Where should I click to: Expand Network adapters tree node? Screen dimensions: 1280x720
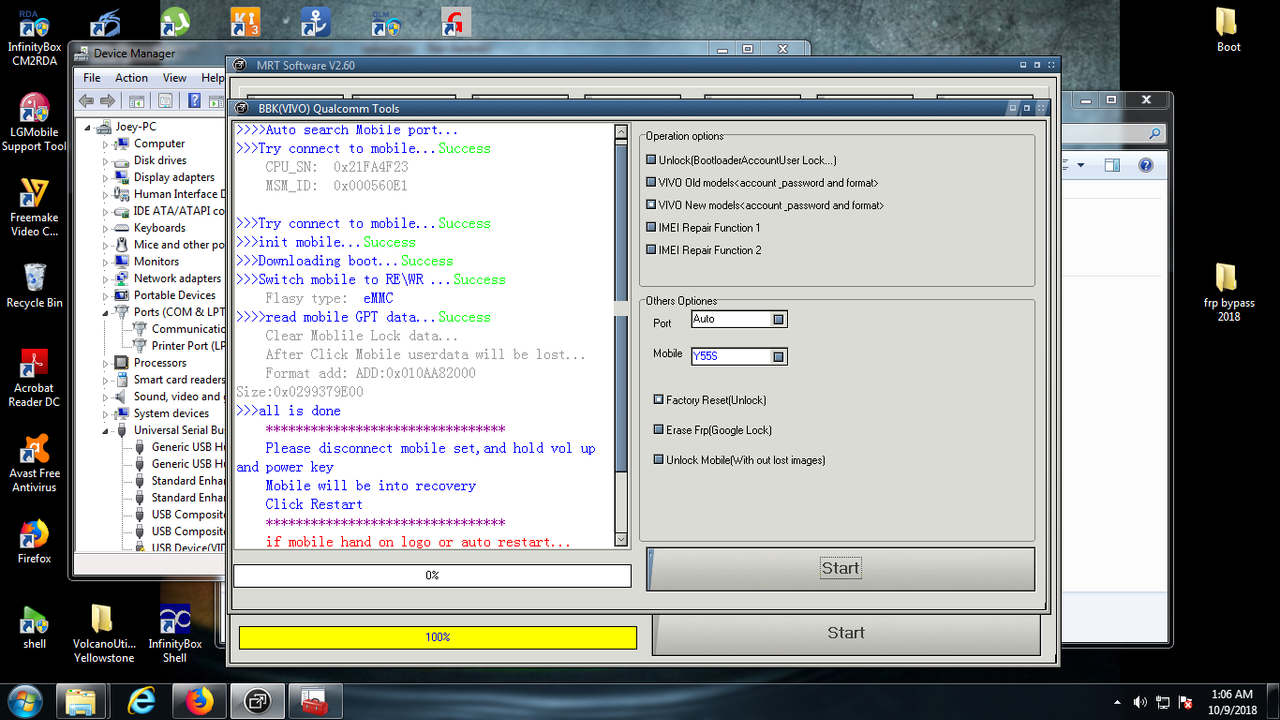[105, 279]
